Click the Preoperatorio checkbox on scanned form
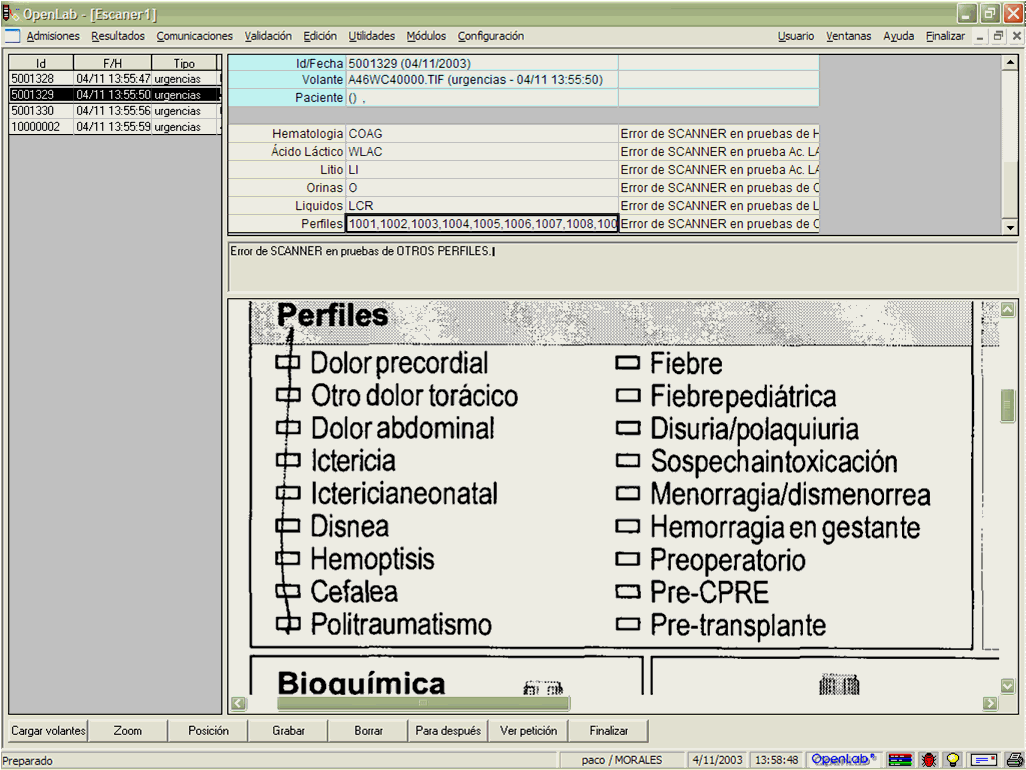 pos(627,560)
